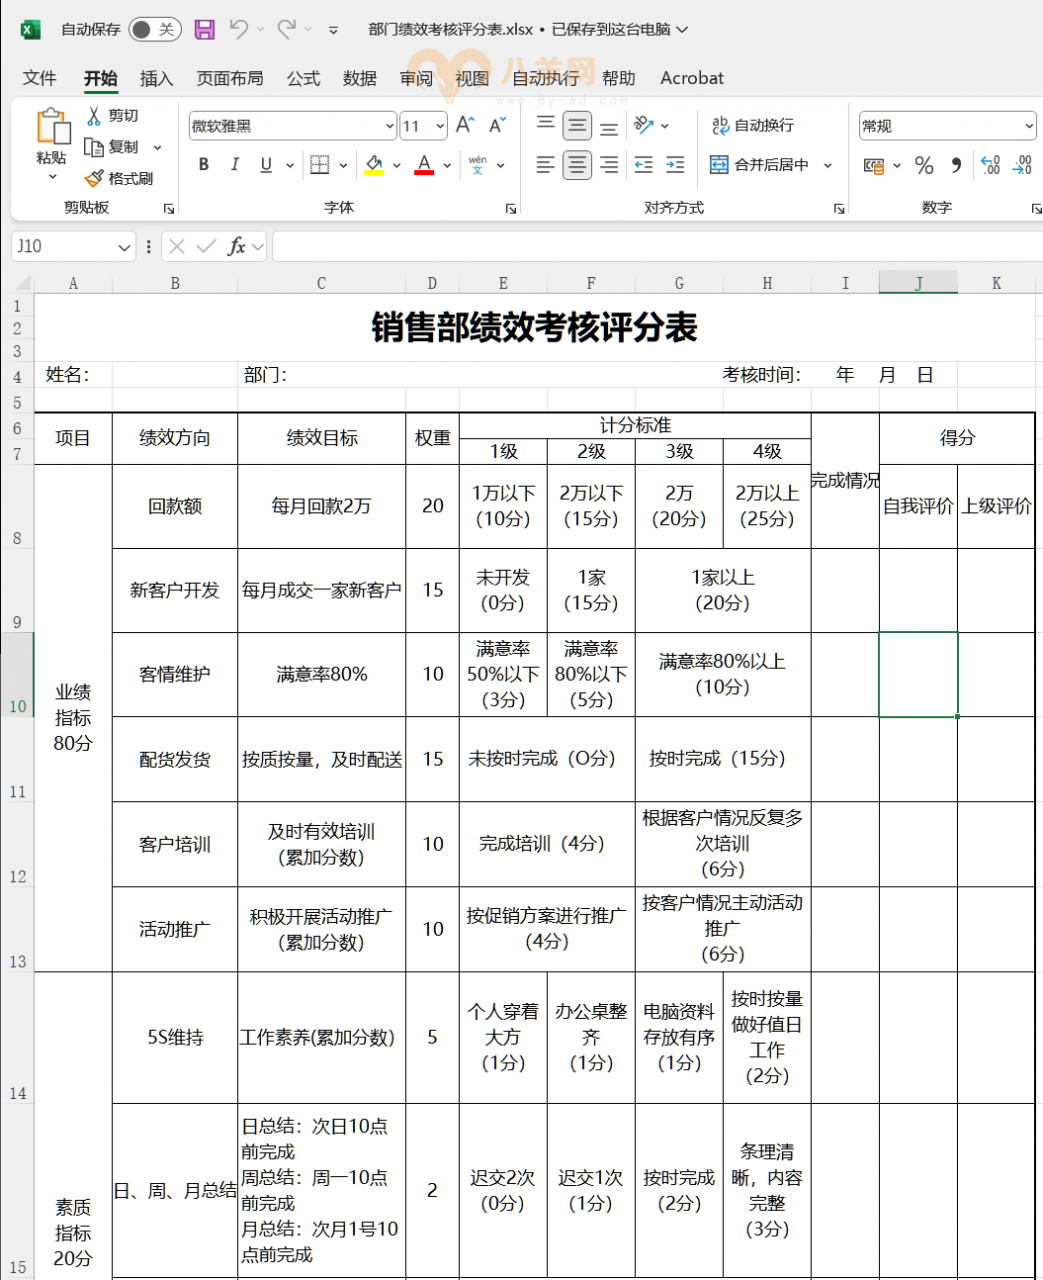Decrease font size with small A icon
This screenshot has height=1280, width=1043.
coord(497,125)
